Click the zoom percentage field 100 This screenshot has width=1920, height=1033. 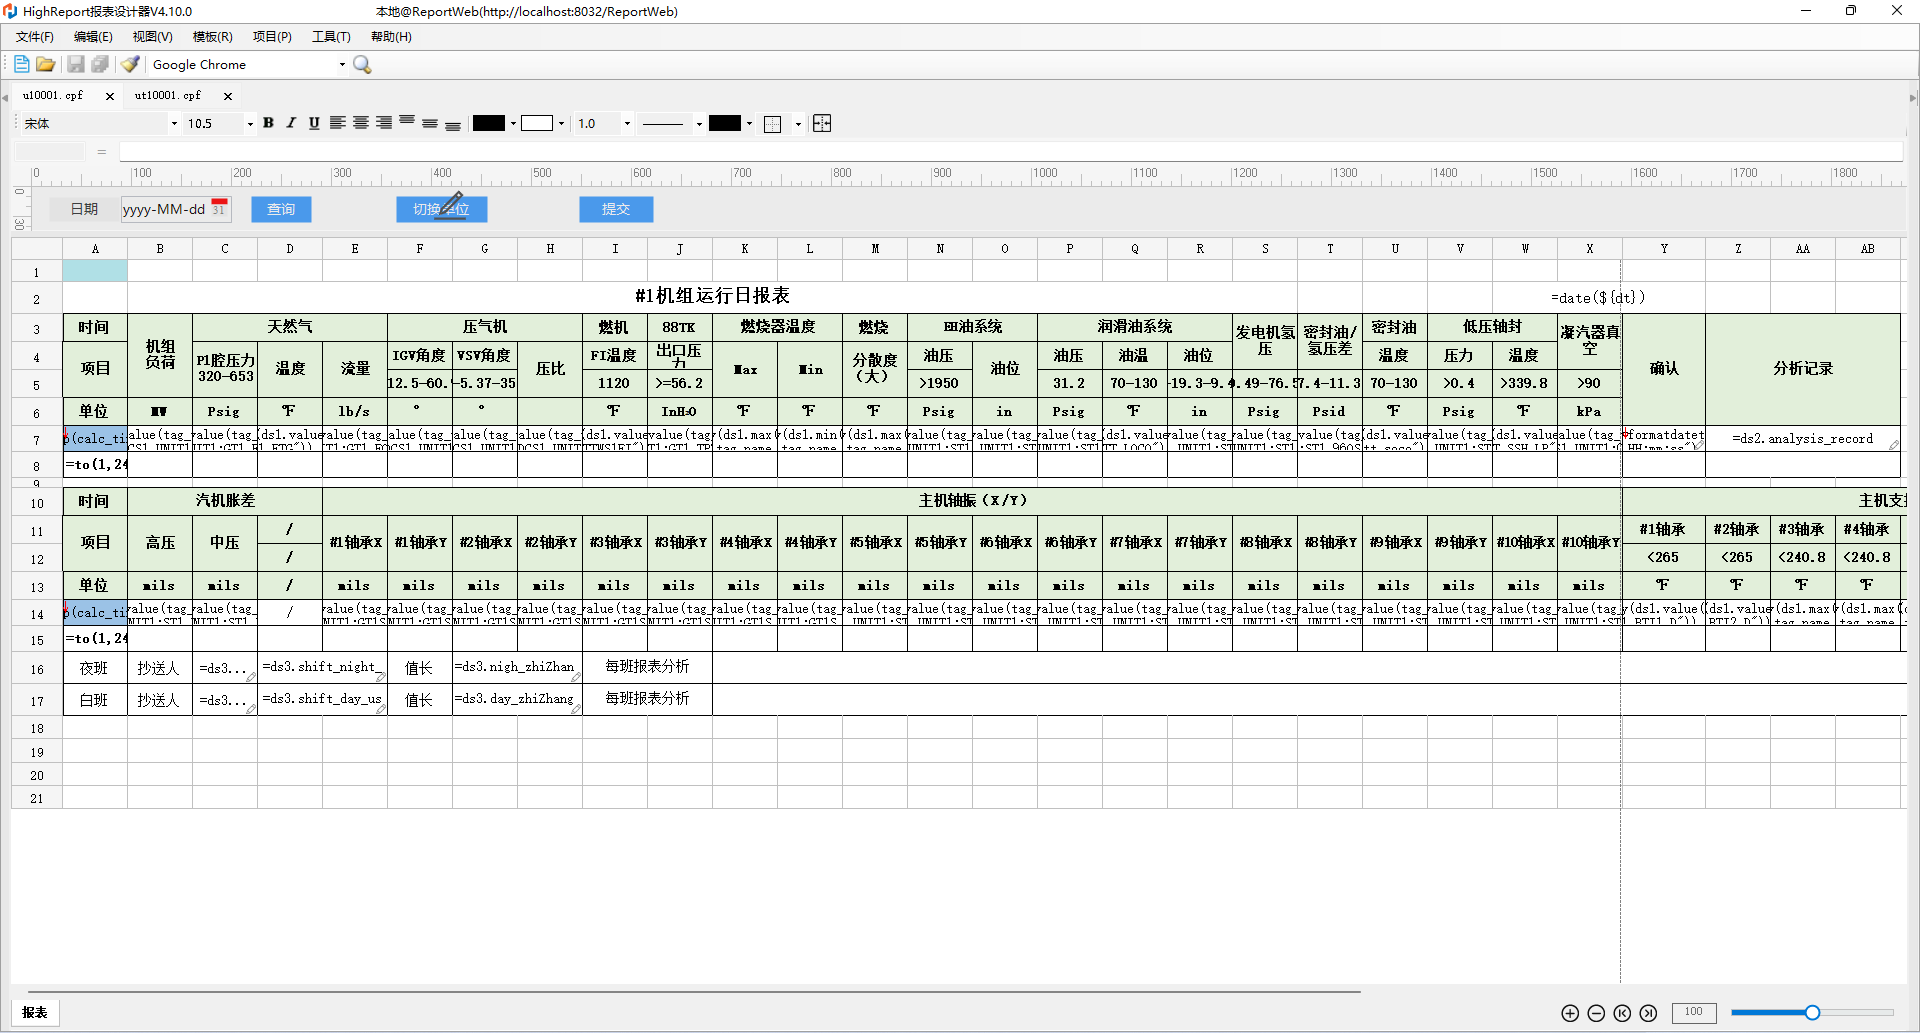coord(1694,1012)
